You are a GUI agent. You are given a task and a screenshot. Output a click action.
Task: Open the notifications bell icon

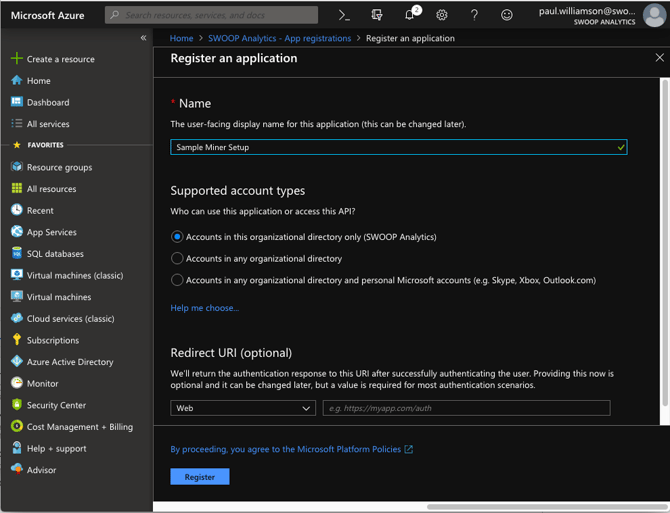(409, 15)
